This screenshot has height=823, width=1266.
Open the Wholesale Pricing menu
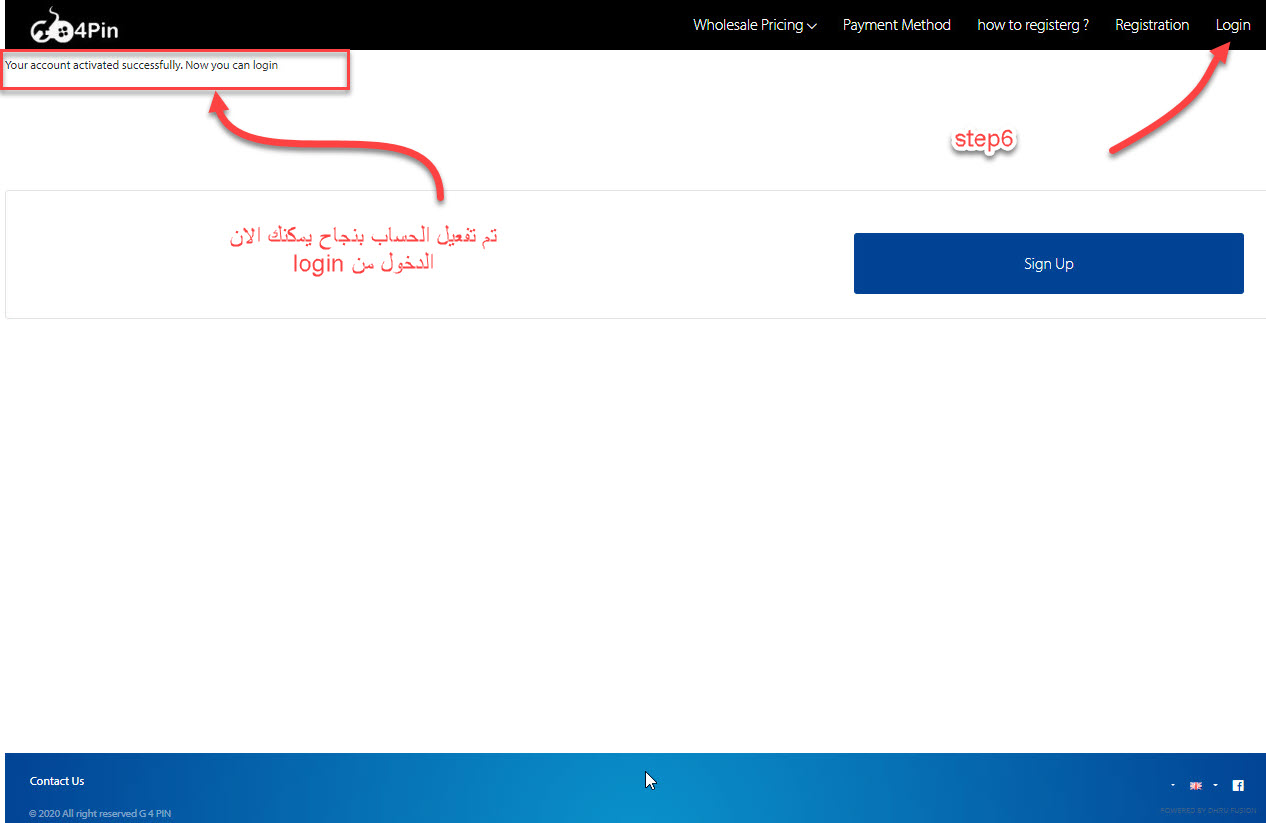[748, 25]
